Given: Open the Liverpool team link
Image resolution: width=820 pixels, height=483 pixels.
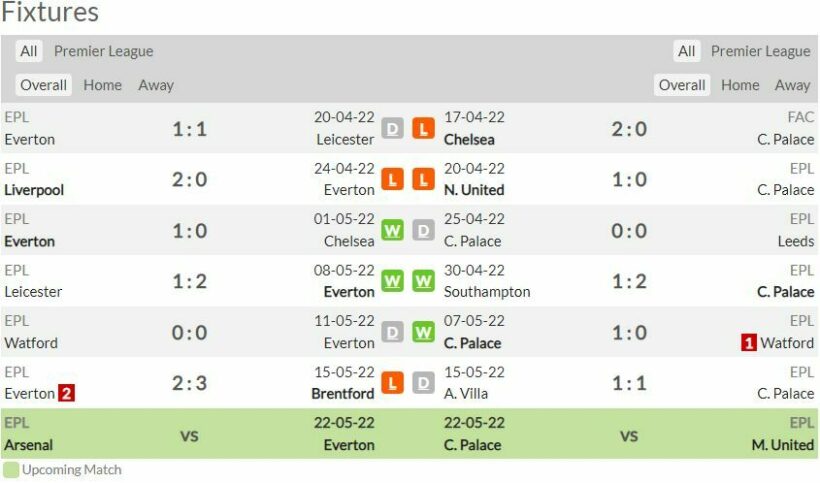Looking at the screenshot, I should (34, 190).
